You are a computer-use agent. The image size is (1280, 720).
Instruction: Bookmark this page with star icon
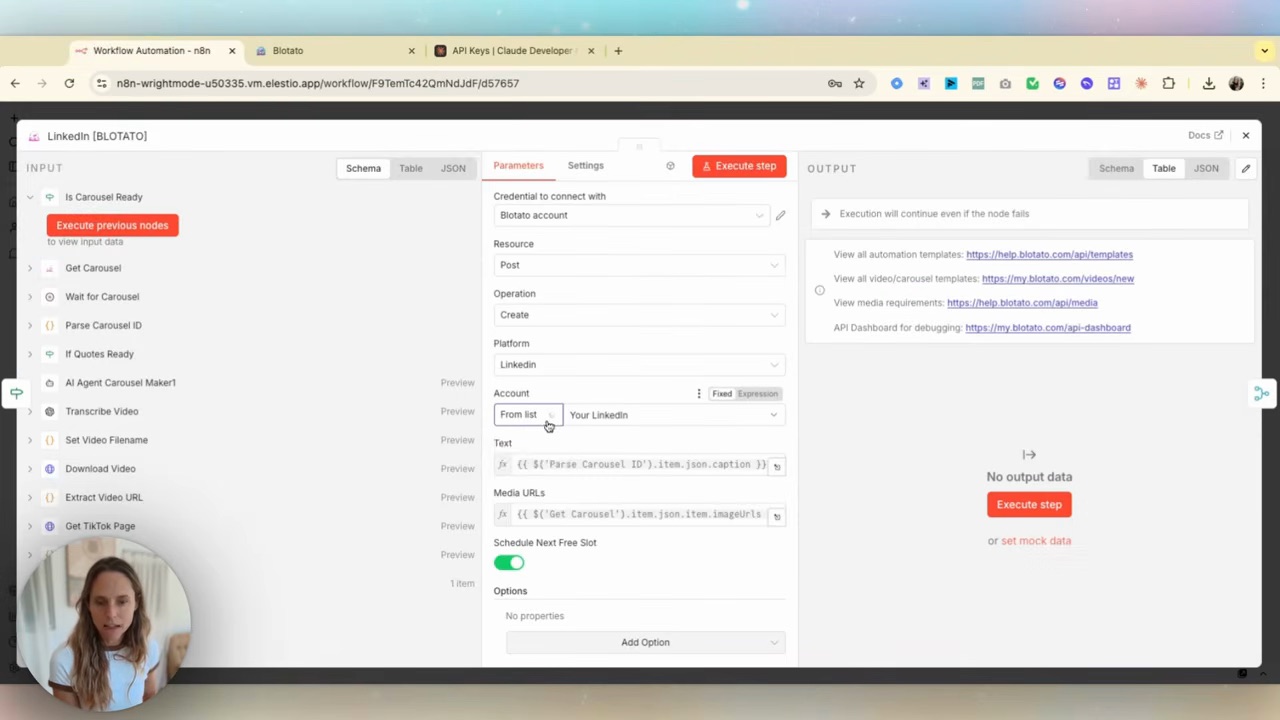pos(859,84)
